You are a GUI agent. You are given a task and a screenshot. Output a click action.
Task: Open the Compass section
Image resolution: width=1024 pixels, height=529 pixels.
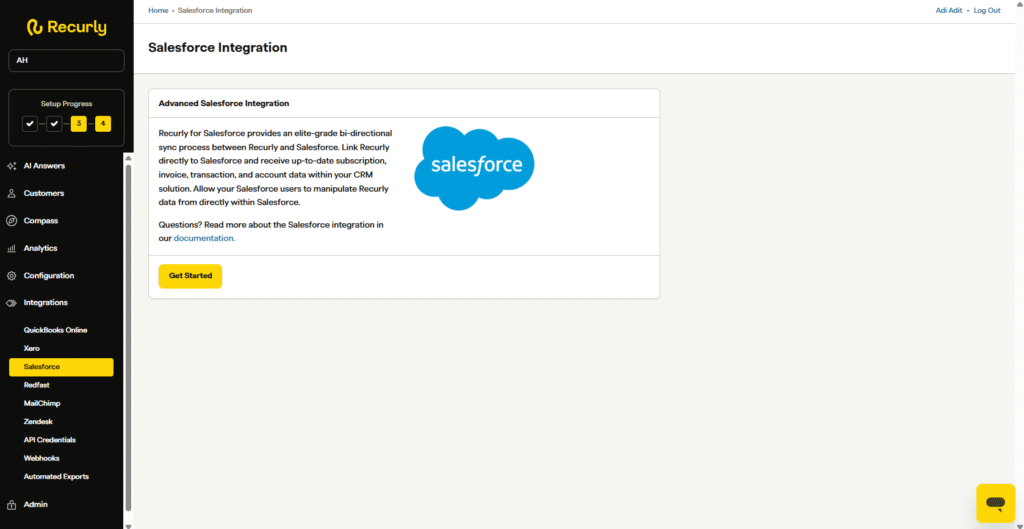click(x=40, y=221)
